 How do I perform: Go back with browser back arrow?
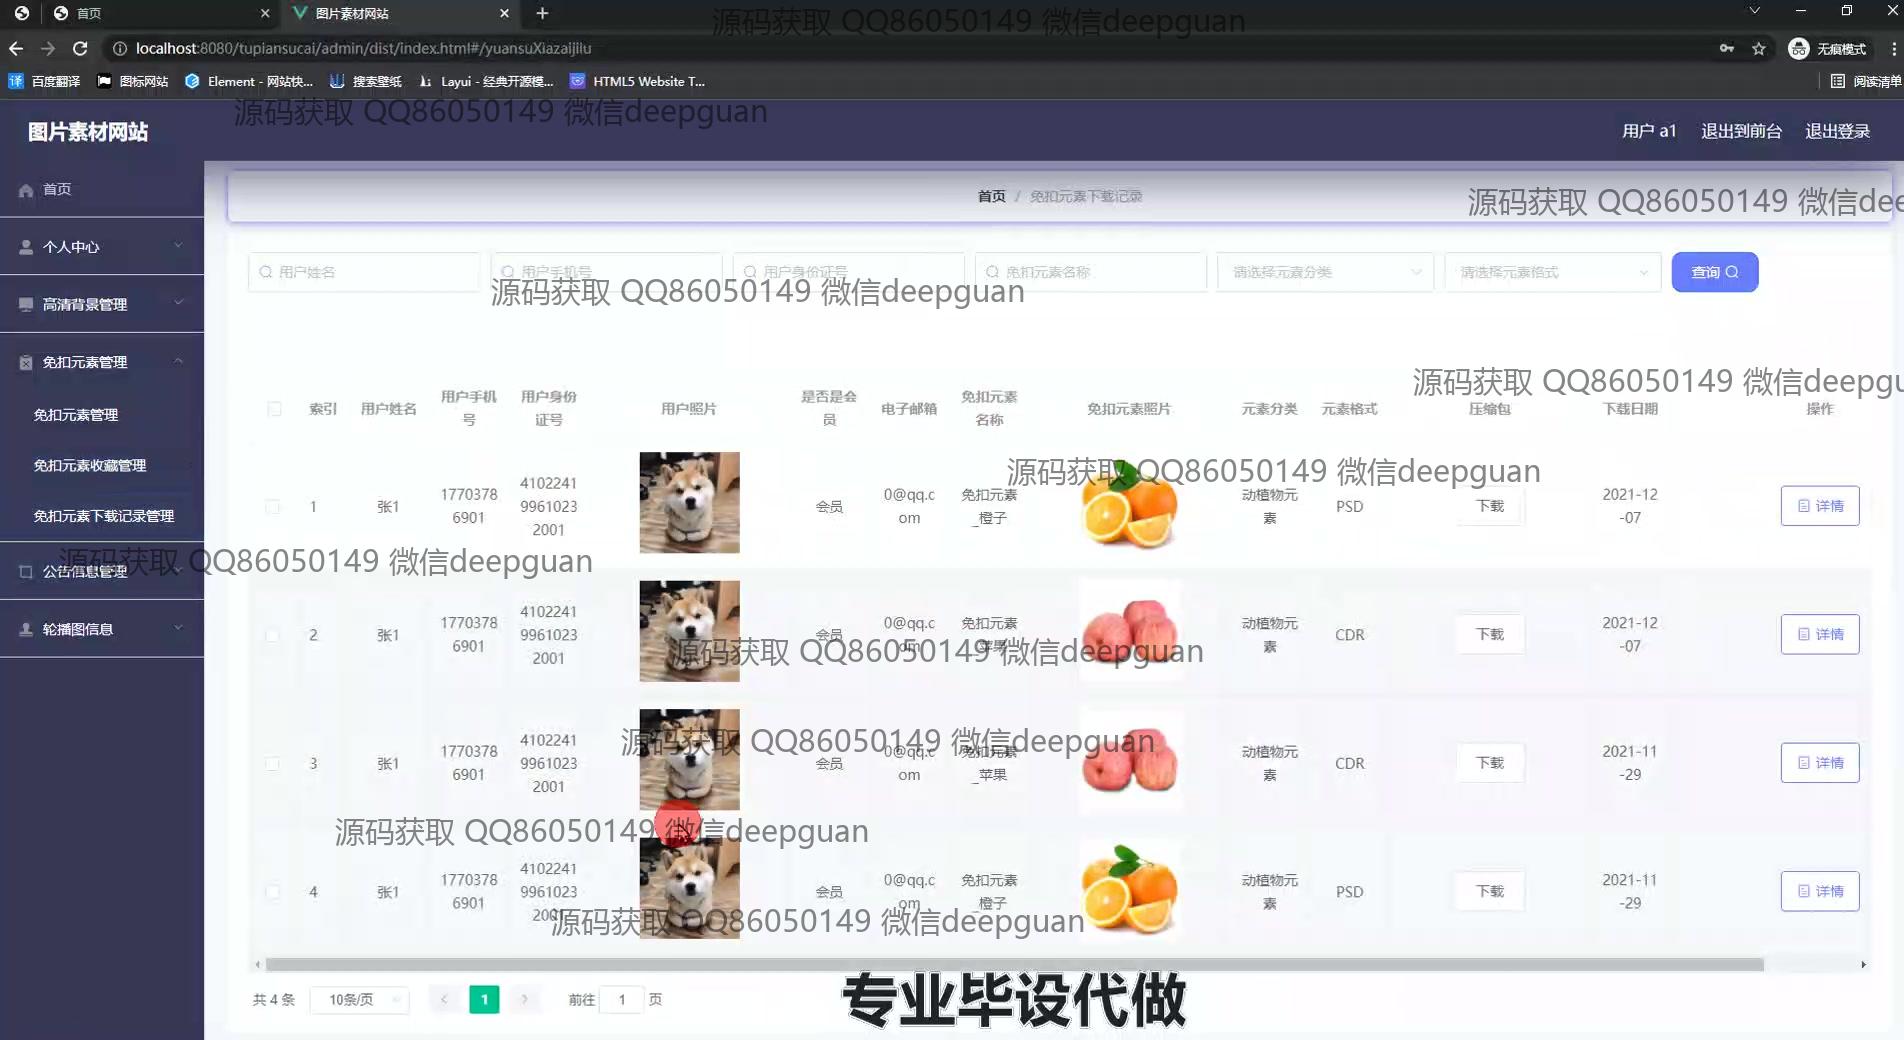tap(16, 48)
